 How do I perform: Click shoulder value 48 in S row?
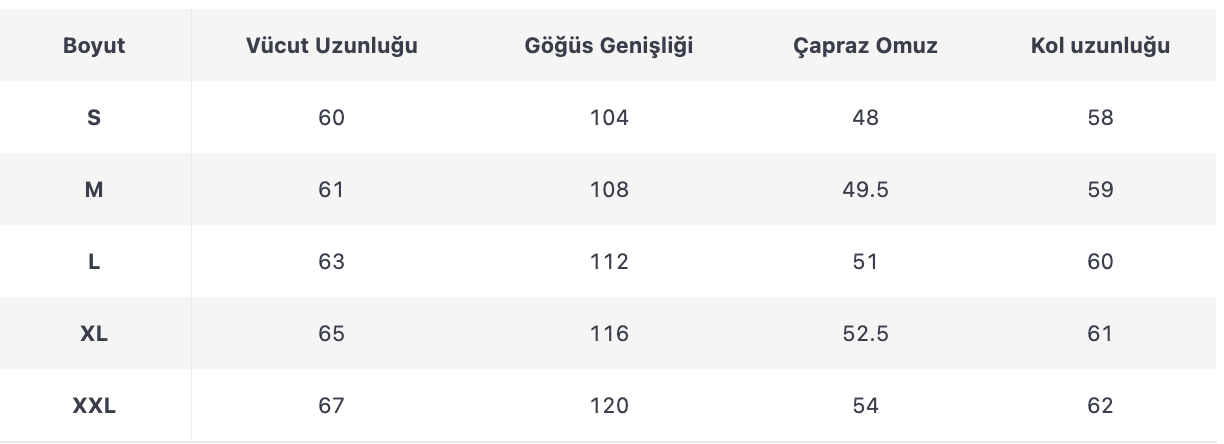tap(865, 117)
